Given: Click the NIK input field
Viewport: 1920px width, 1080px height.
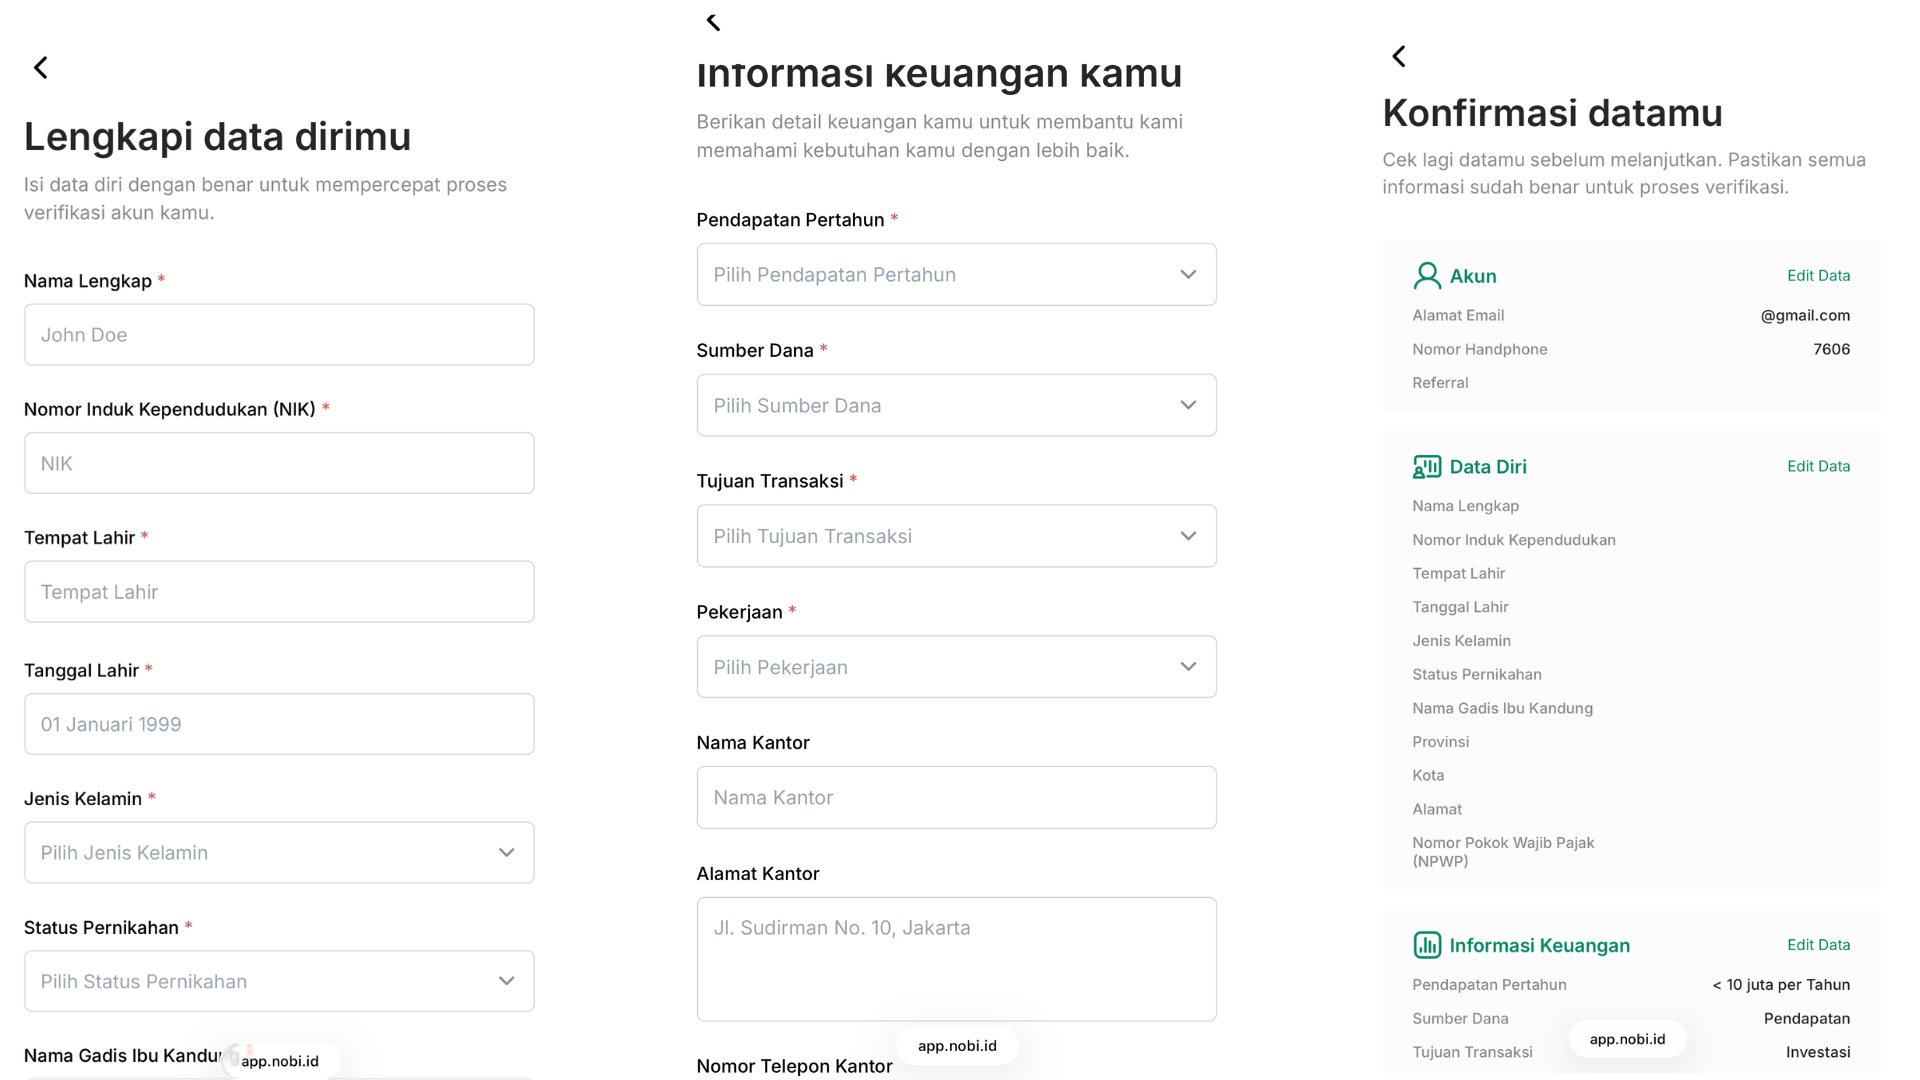Looking at the screenshot, I should click(279, 464).
